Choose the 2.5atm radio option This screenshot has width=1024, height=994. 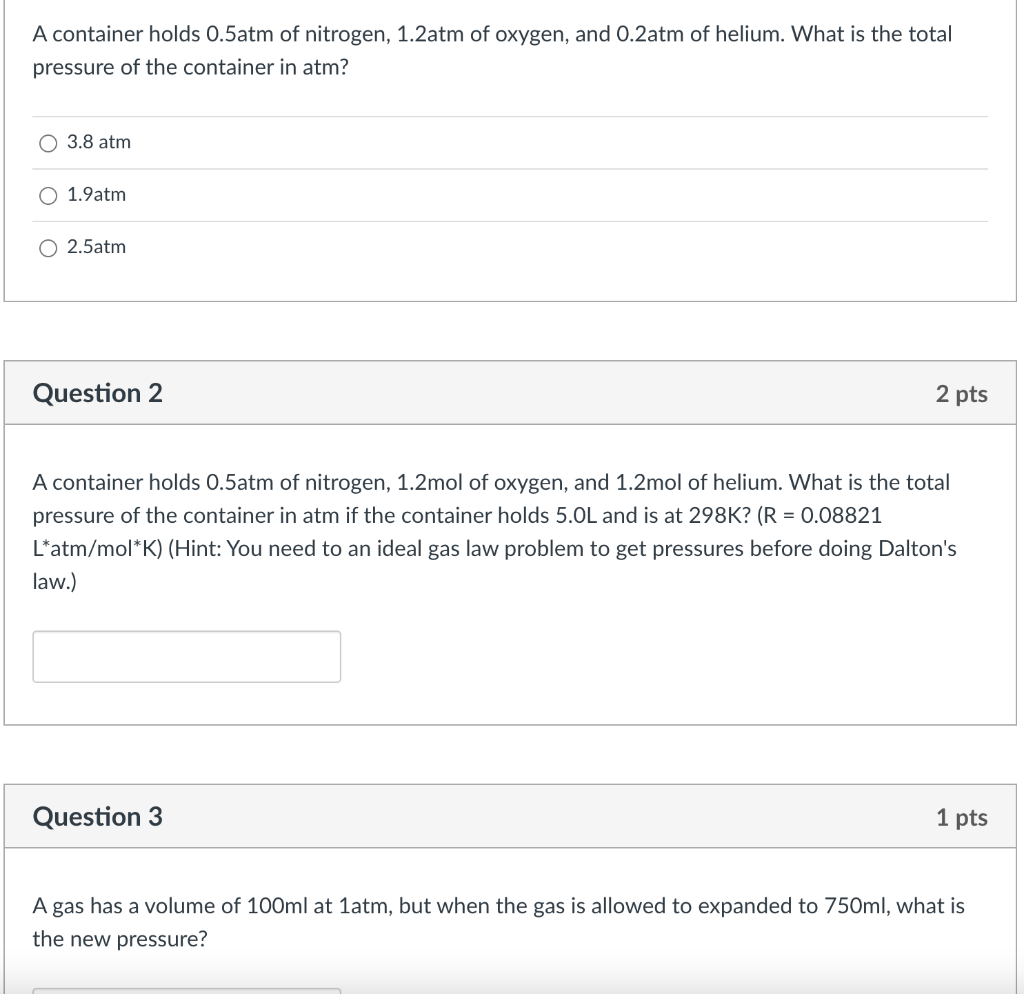[x=48, y=248]
